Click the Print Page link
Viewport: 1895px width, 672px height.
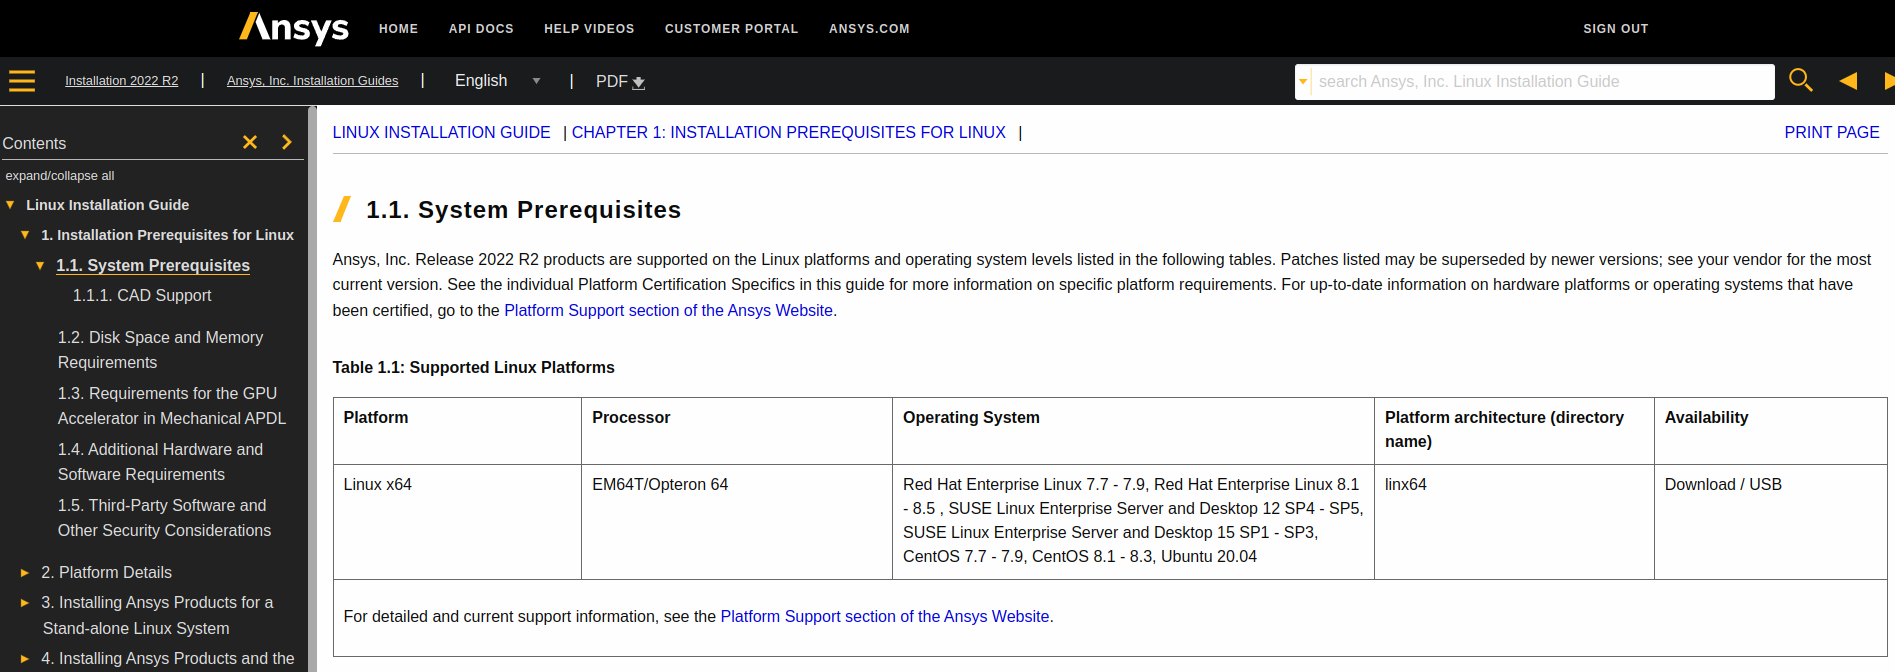pos(1831,132)
